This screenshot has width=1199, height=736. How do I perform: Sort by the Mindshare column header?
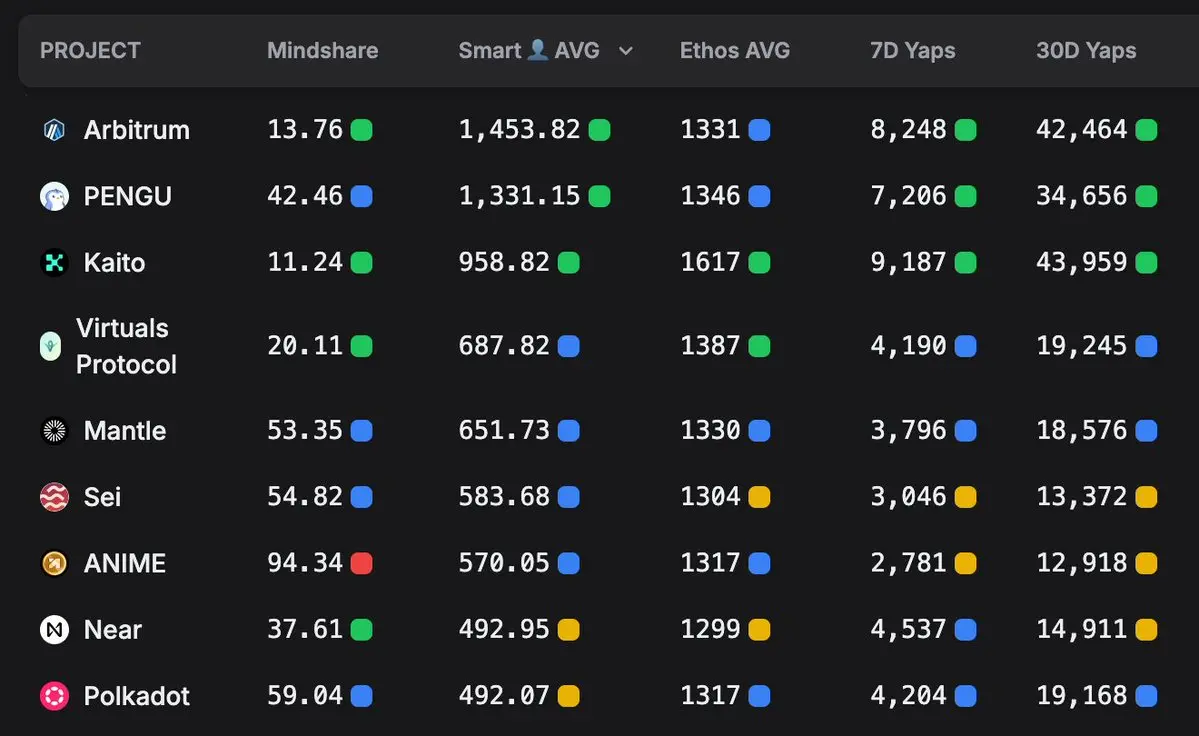[323, 50]
